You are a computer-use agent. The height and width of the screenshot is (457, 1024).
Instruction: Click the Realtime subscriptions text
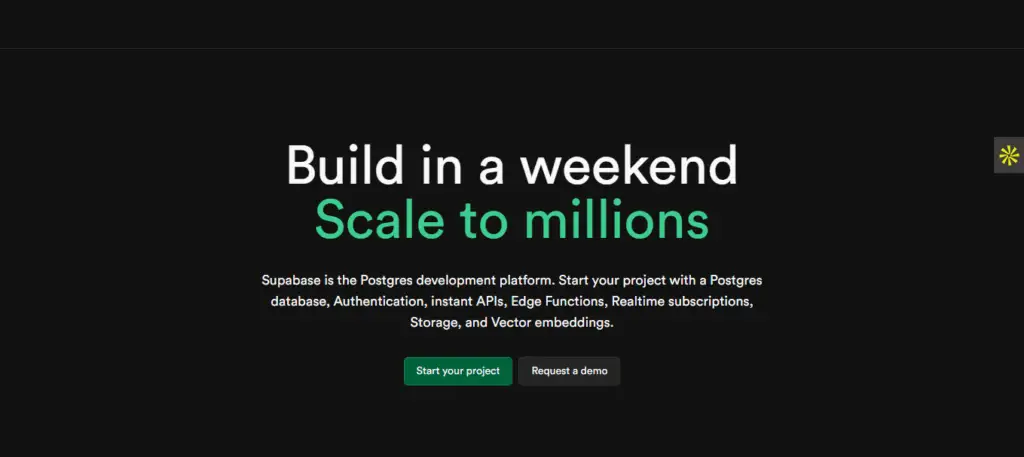tap(681, 301)
